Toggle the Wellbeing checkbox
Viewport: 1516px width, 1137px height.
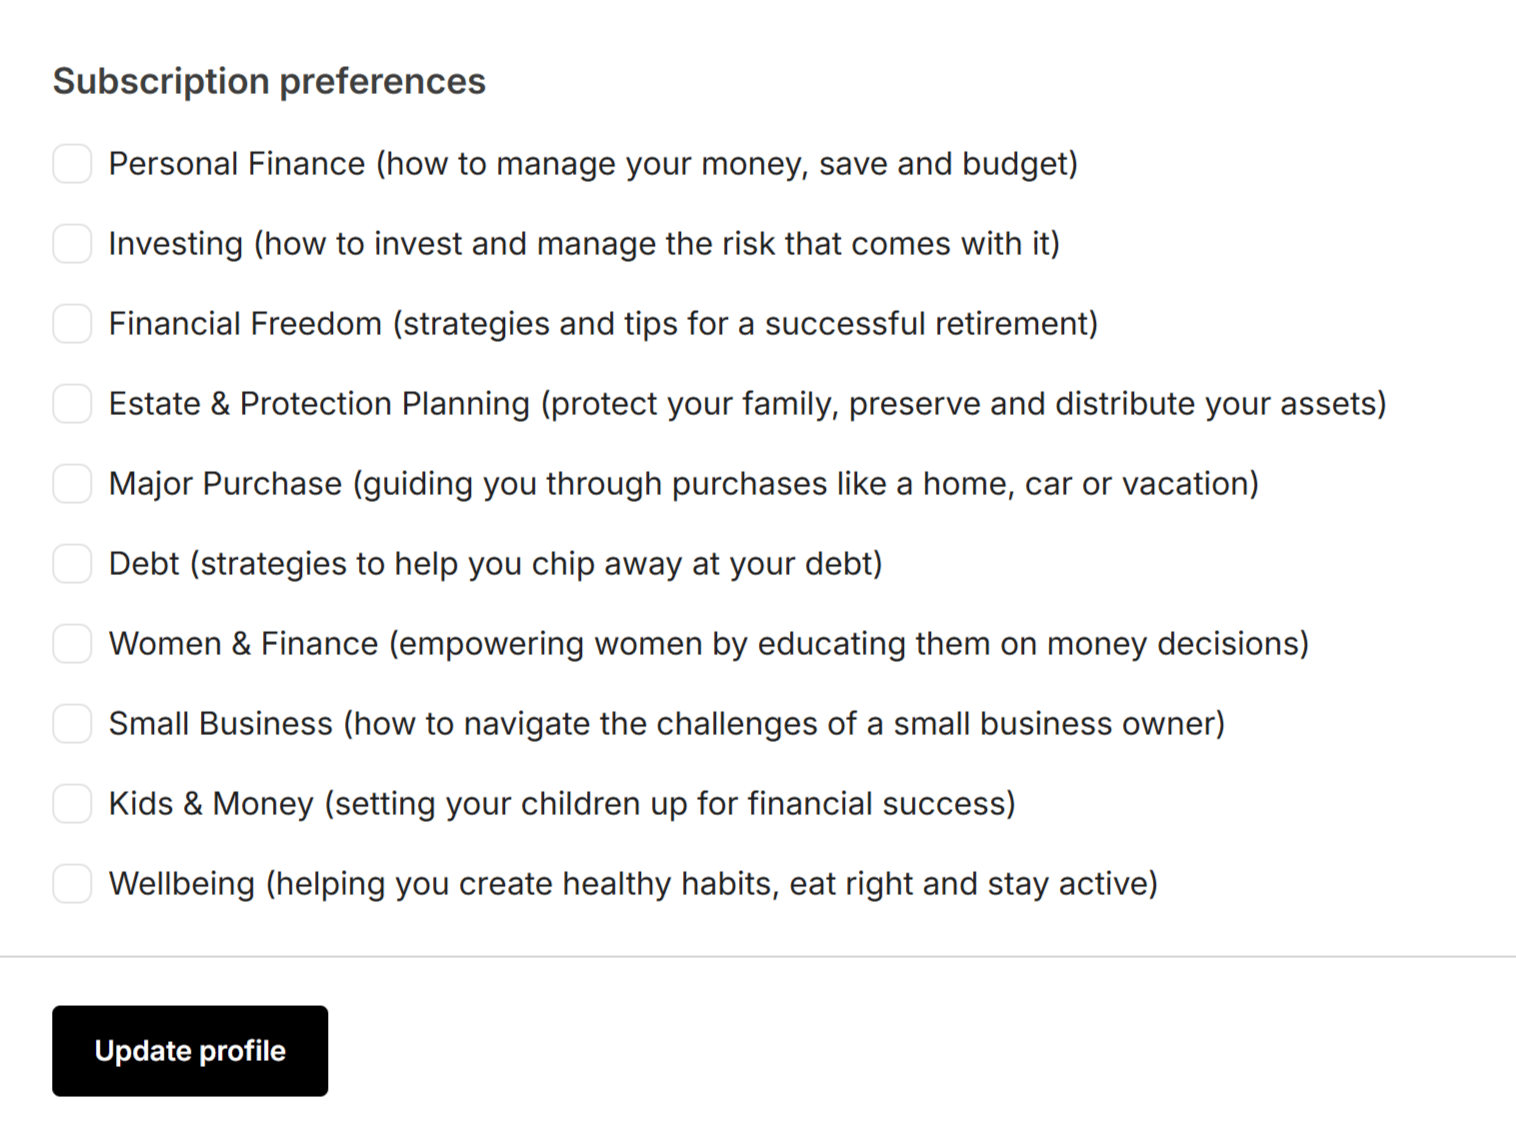pos(72,884)
